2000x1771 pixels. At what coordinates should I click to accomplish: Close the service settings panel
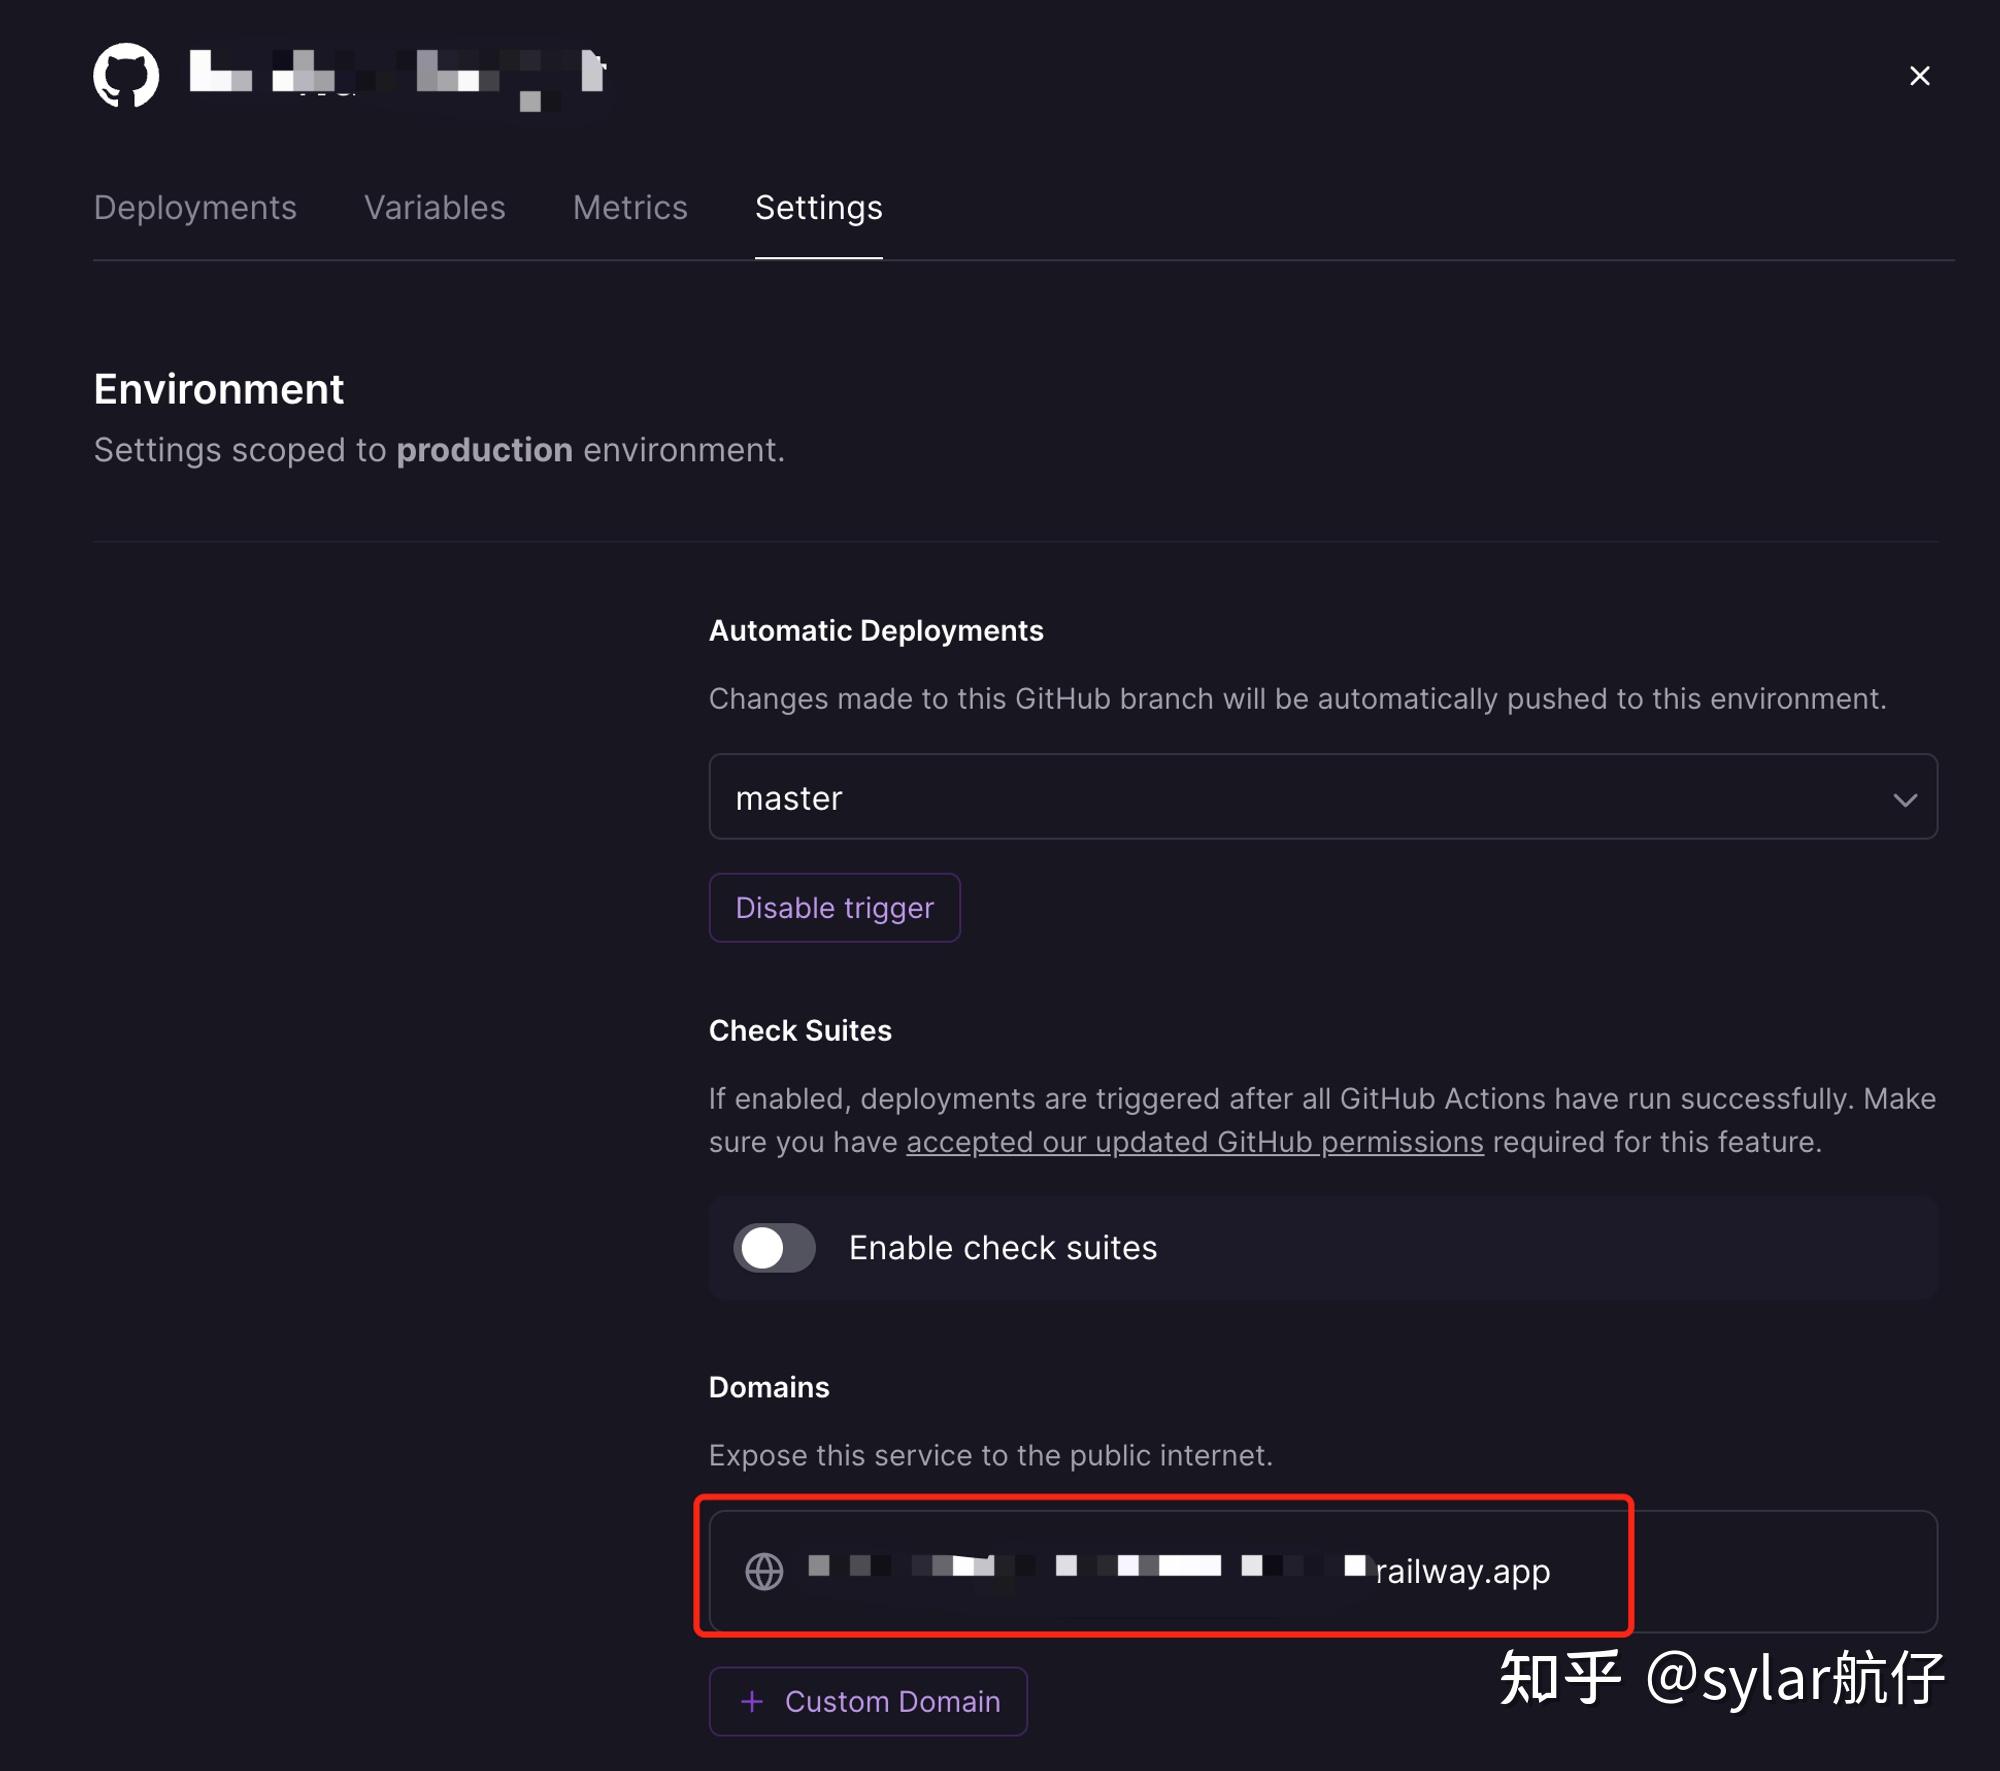coord(1919,76)
